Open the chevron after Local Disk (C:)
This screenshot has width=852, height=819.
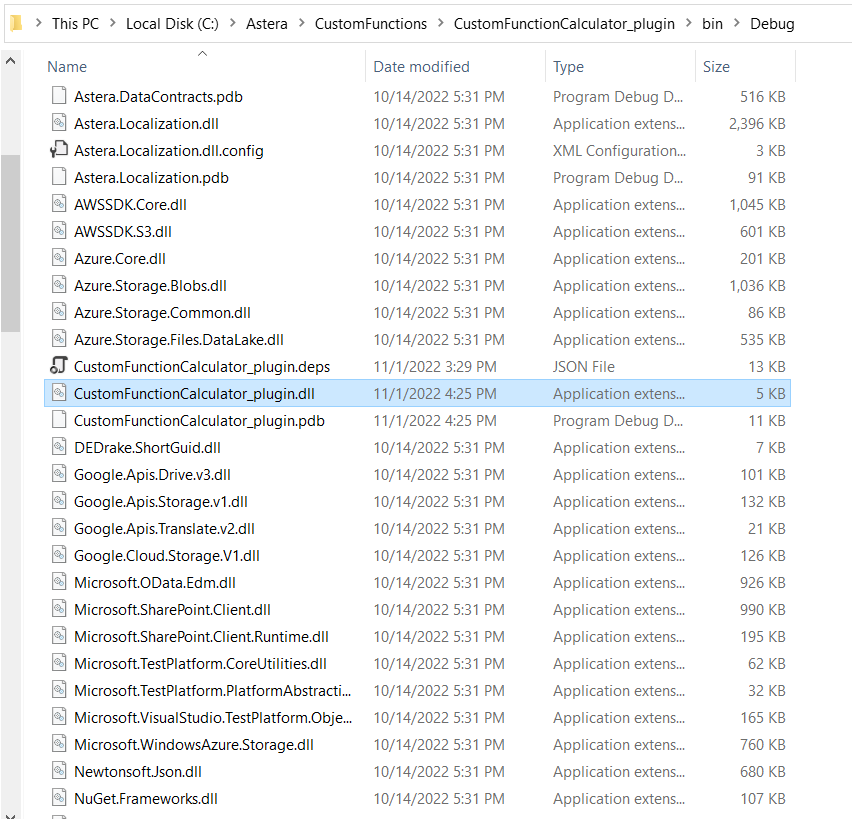(x=233, y=23)
